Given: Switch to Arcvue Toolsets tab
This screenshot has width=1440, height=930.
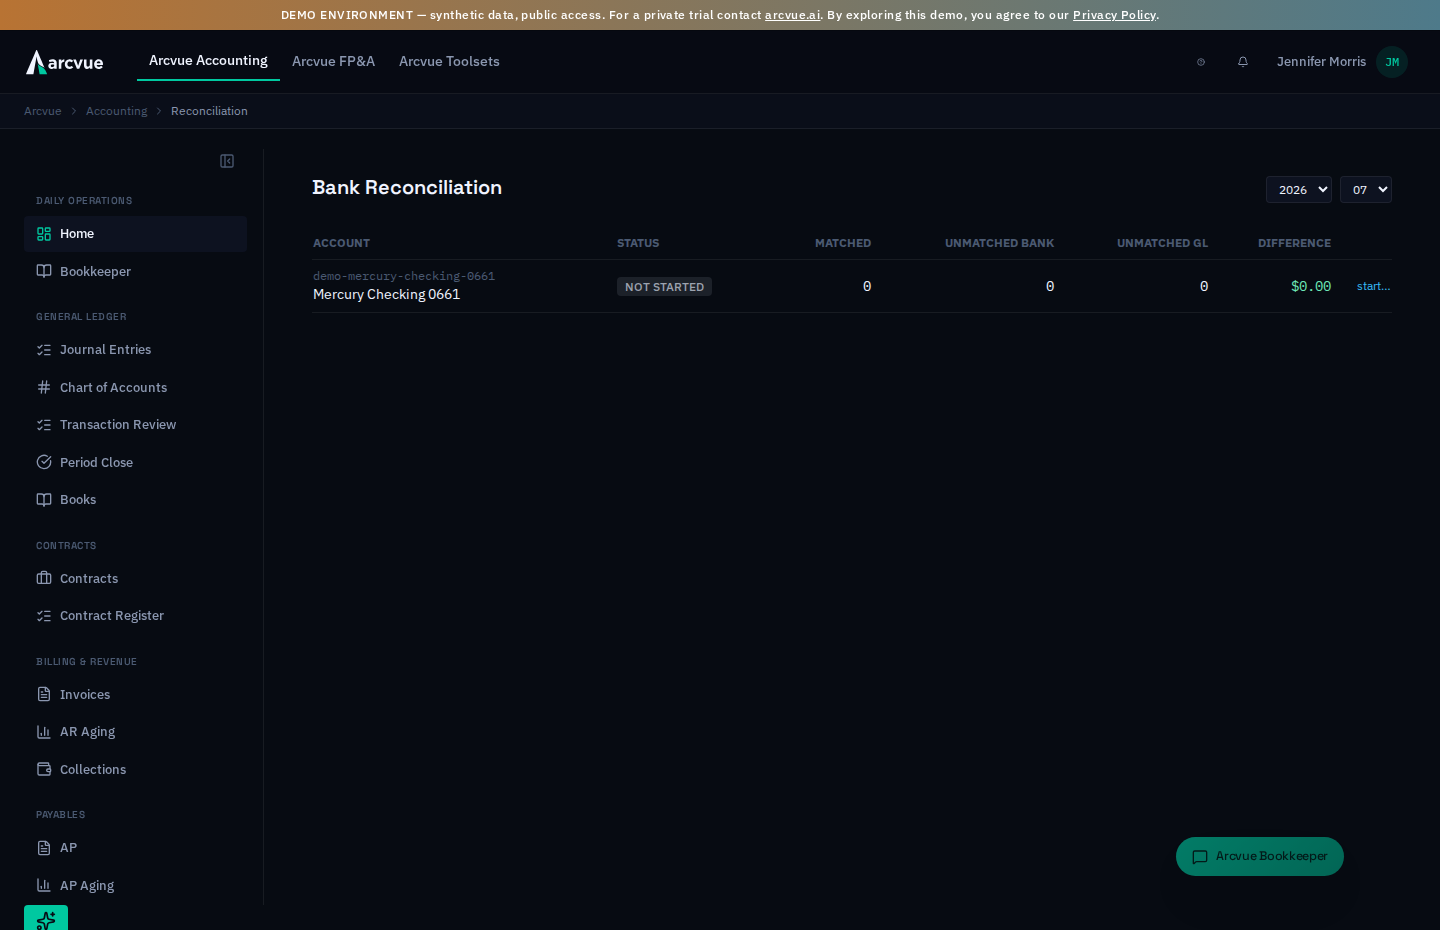Looking at the screenshot, I should coord(449,61).
